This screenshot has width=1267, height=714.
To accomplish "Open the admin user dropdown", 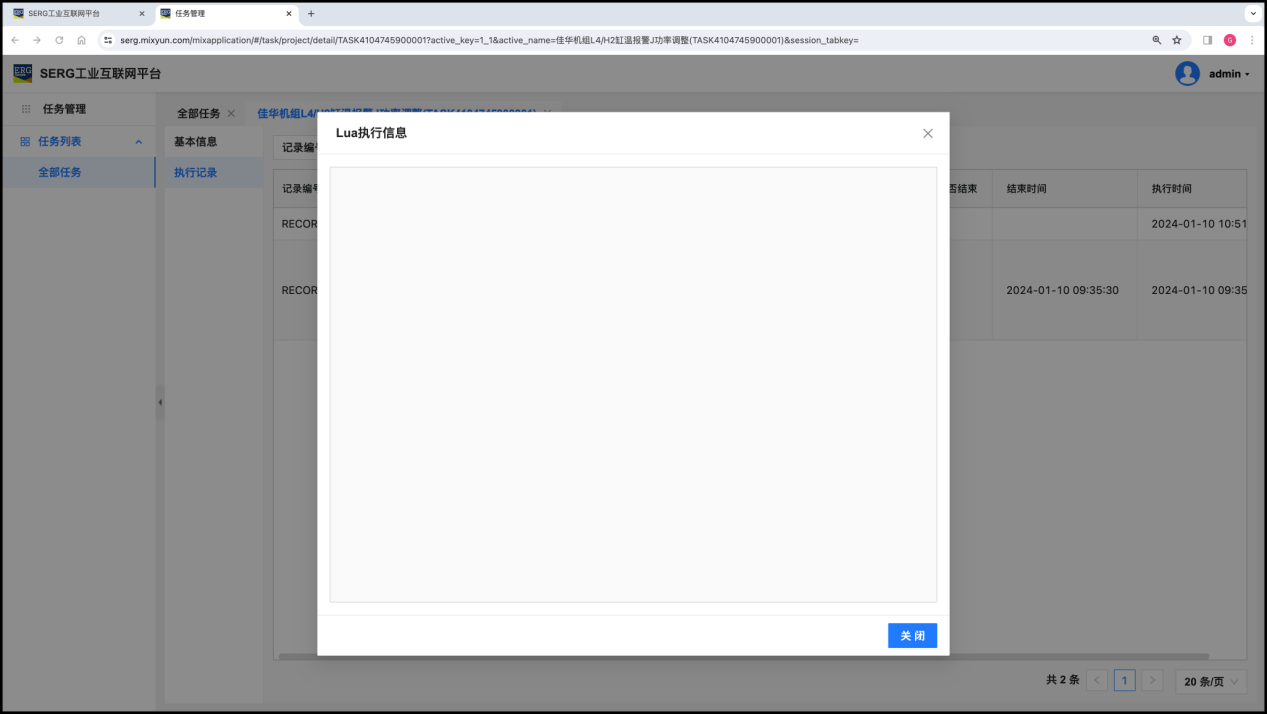I will (x=1229, y=74).
